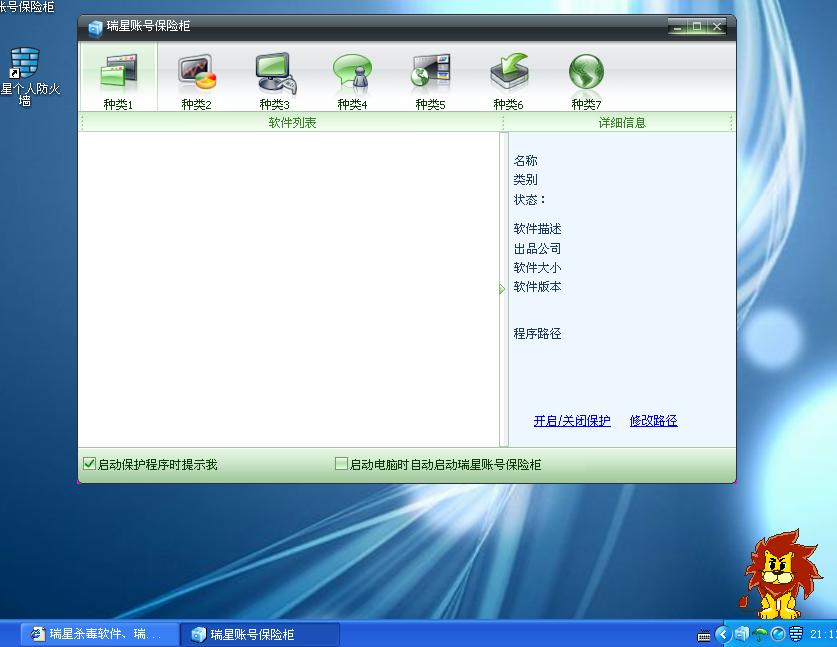This screenshot has height=647, width=837.
Task: Open the 种类7 globe category
Action: pos(586,75)
